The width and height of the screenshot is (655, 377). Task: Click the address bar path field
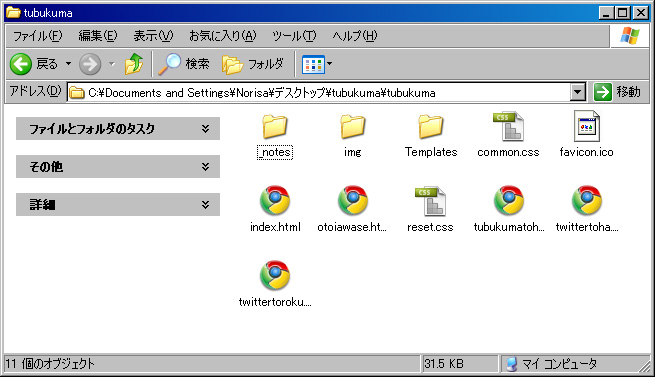[x=320, y=92]
